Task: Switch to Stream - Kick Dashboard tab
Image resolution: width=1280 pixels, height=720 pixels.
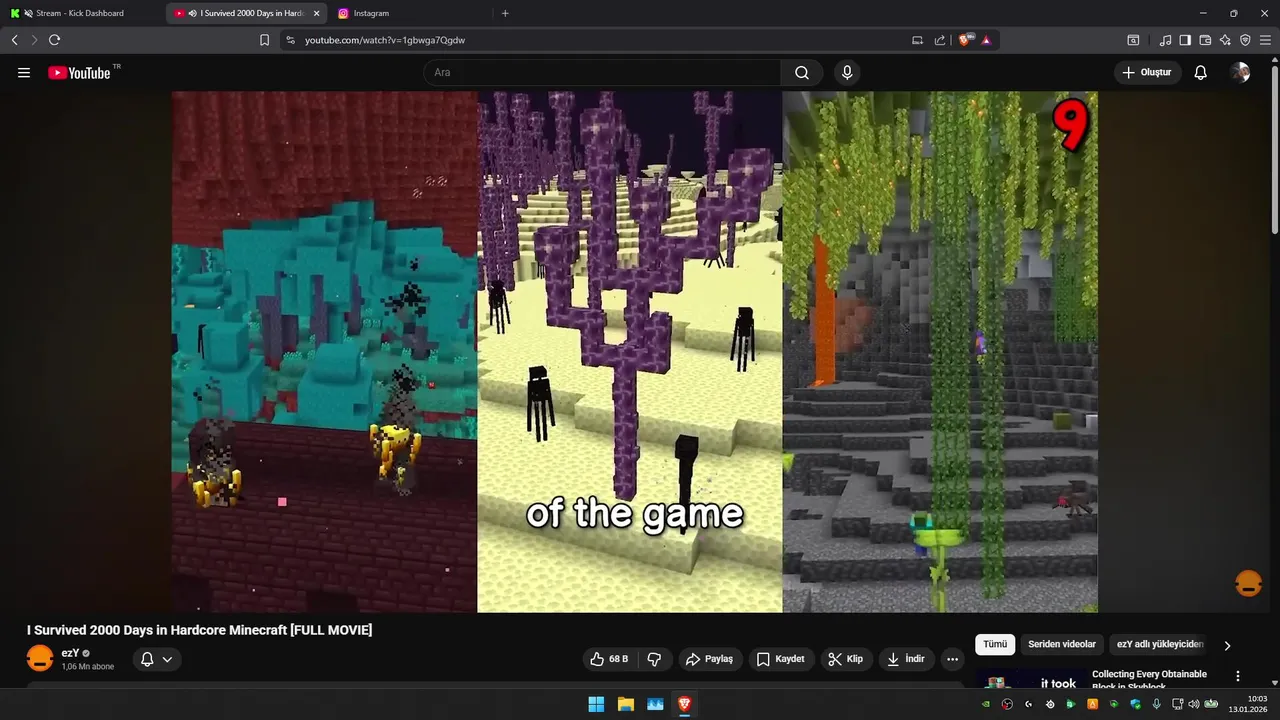Action: click(x=80, y=13)
